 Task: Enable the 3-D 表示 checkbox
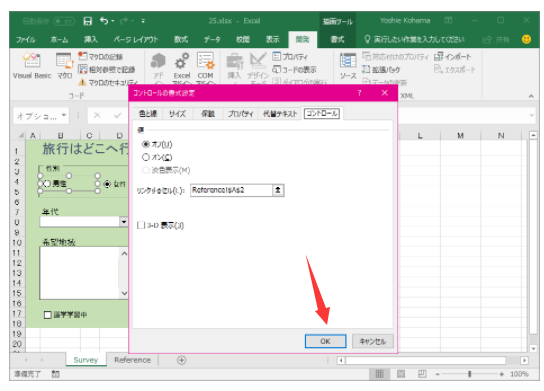tap(141, 226)
